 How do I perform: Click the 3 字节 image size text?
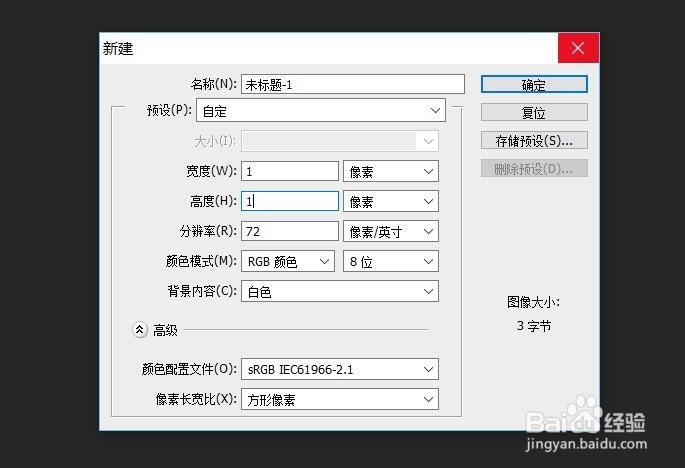pos(533,326)
